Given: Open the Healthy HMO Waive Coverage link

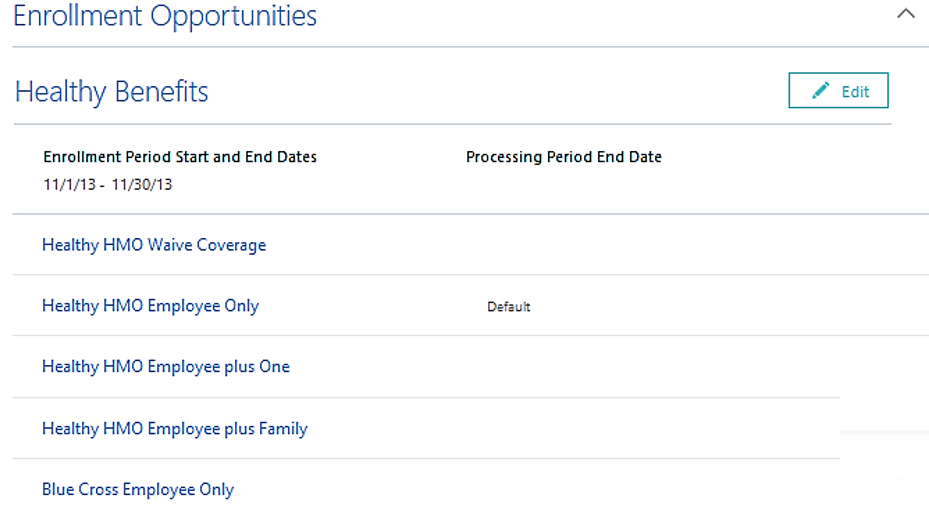Looking at the screenshot, I should (x=154, y=245).
